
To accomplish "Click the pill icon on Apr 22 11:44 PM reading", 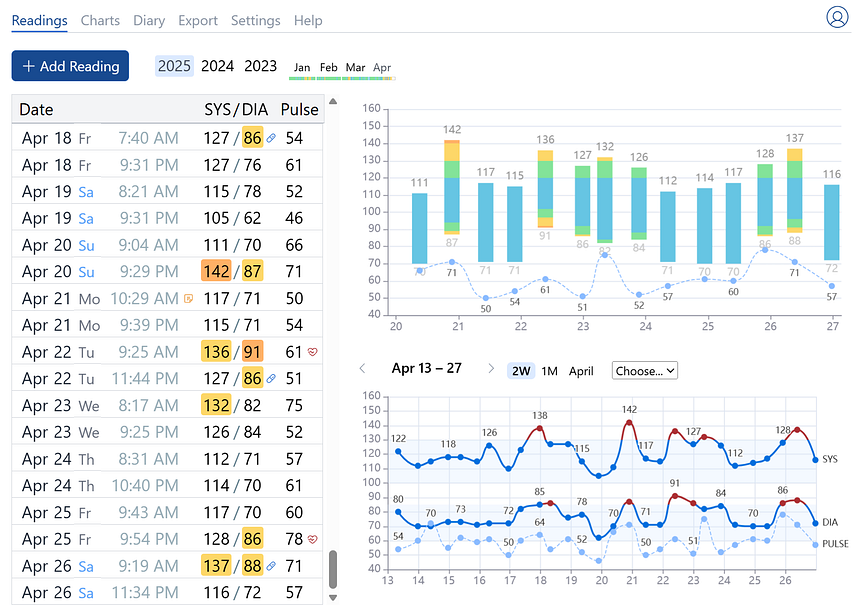I will tap(272, 379).
